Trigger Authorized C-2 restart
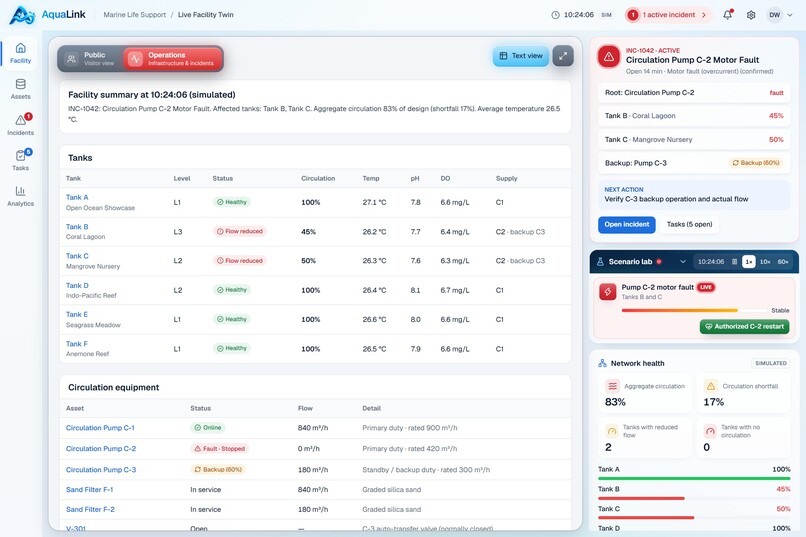 pyautogui.click(x=744, y=326)
